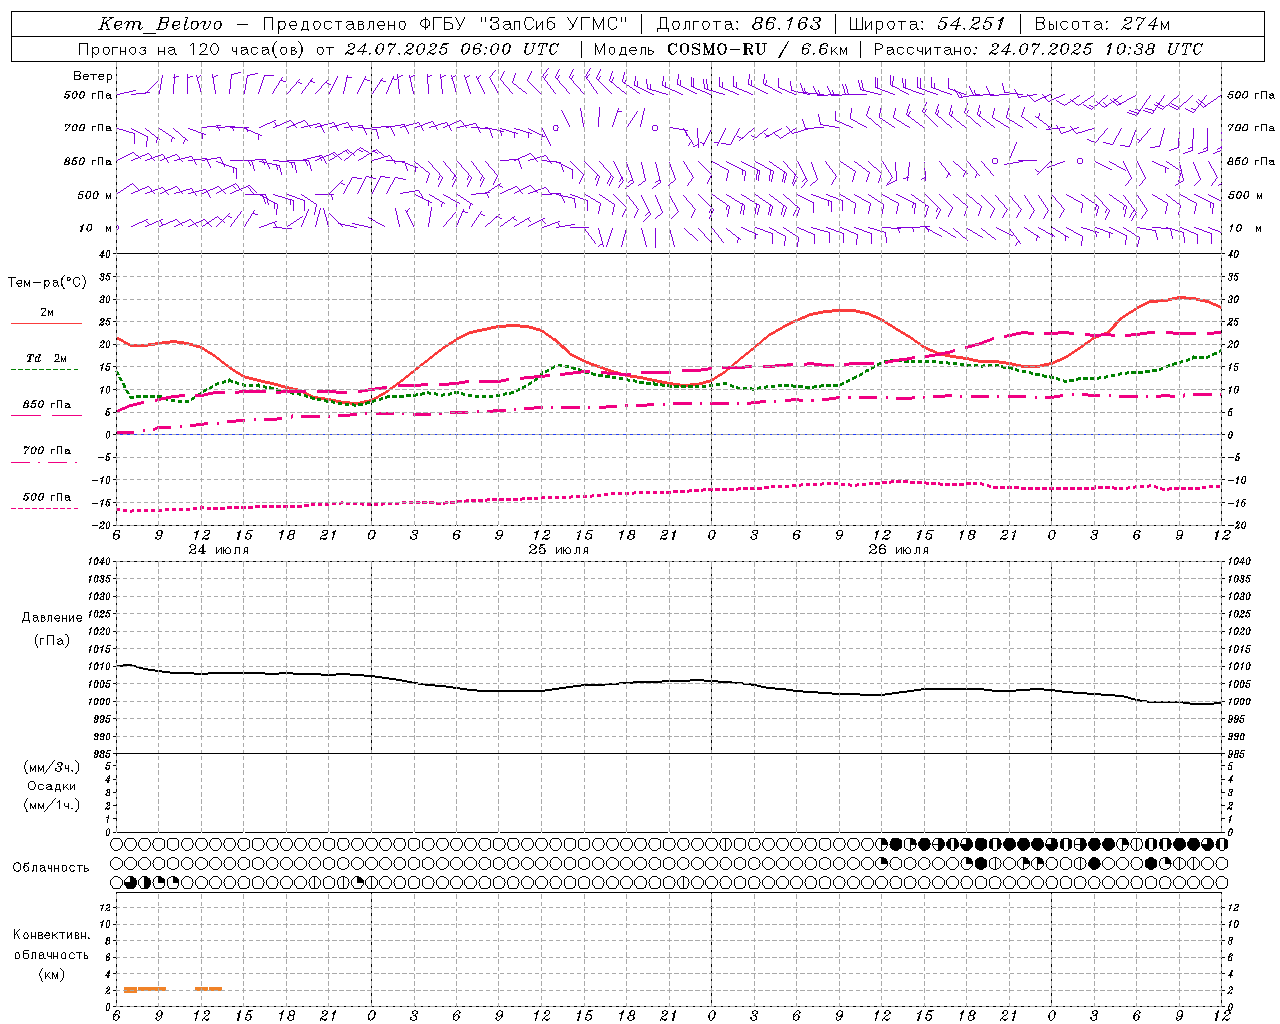Screen dimensions: 1280x1024
Task: Select left-axis 40 value on temperature chart
Action: coord(107,254)
